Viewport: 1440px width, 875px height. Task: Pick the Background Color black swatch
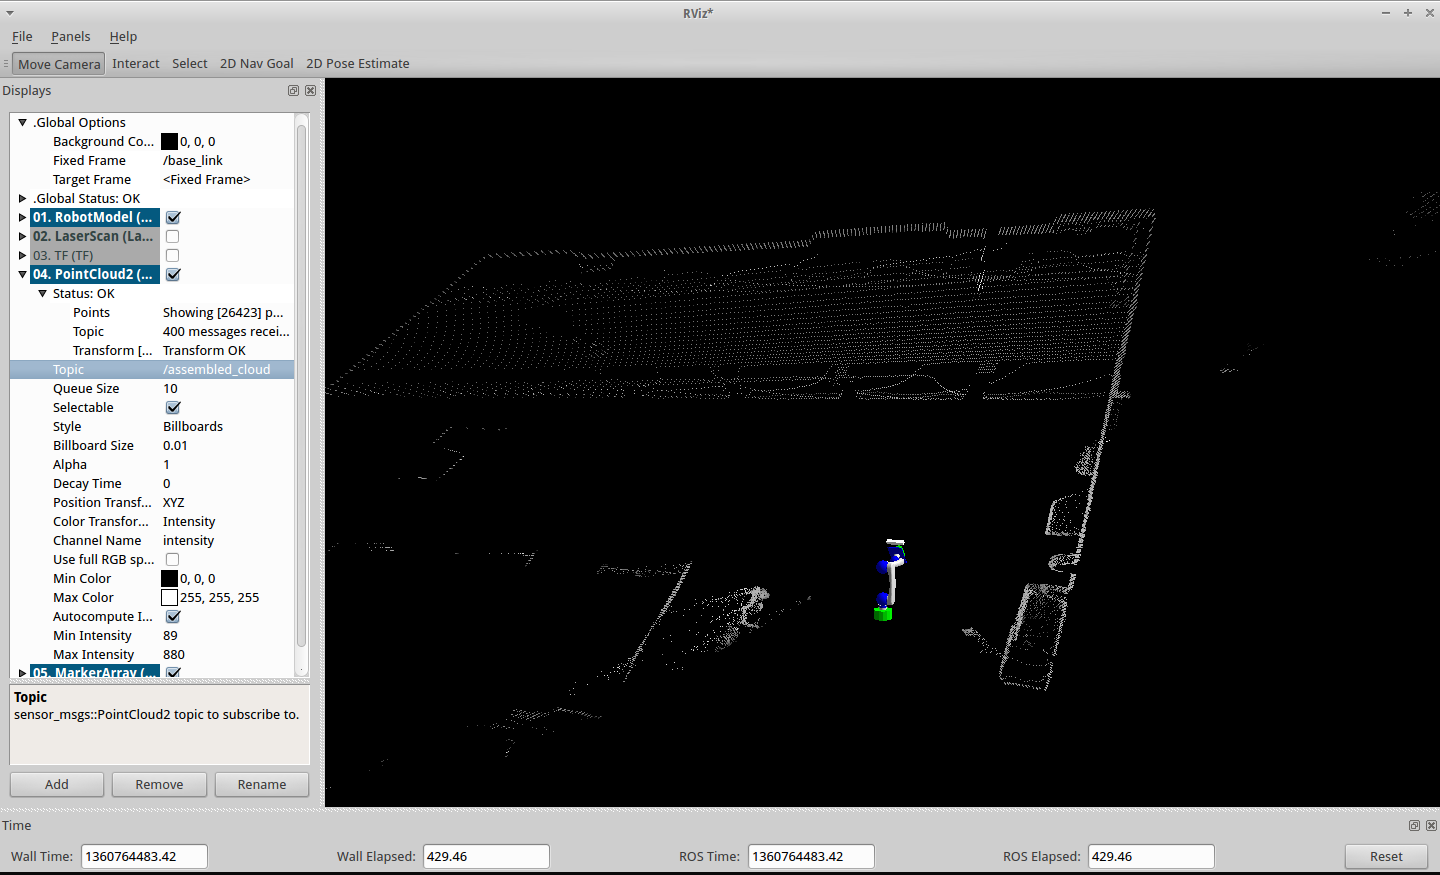point(169,141)
